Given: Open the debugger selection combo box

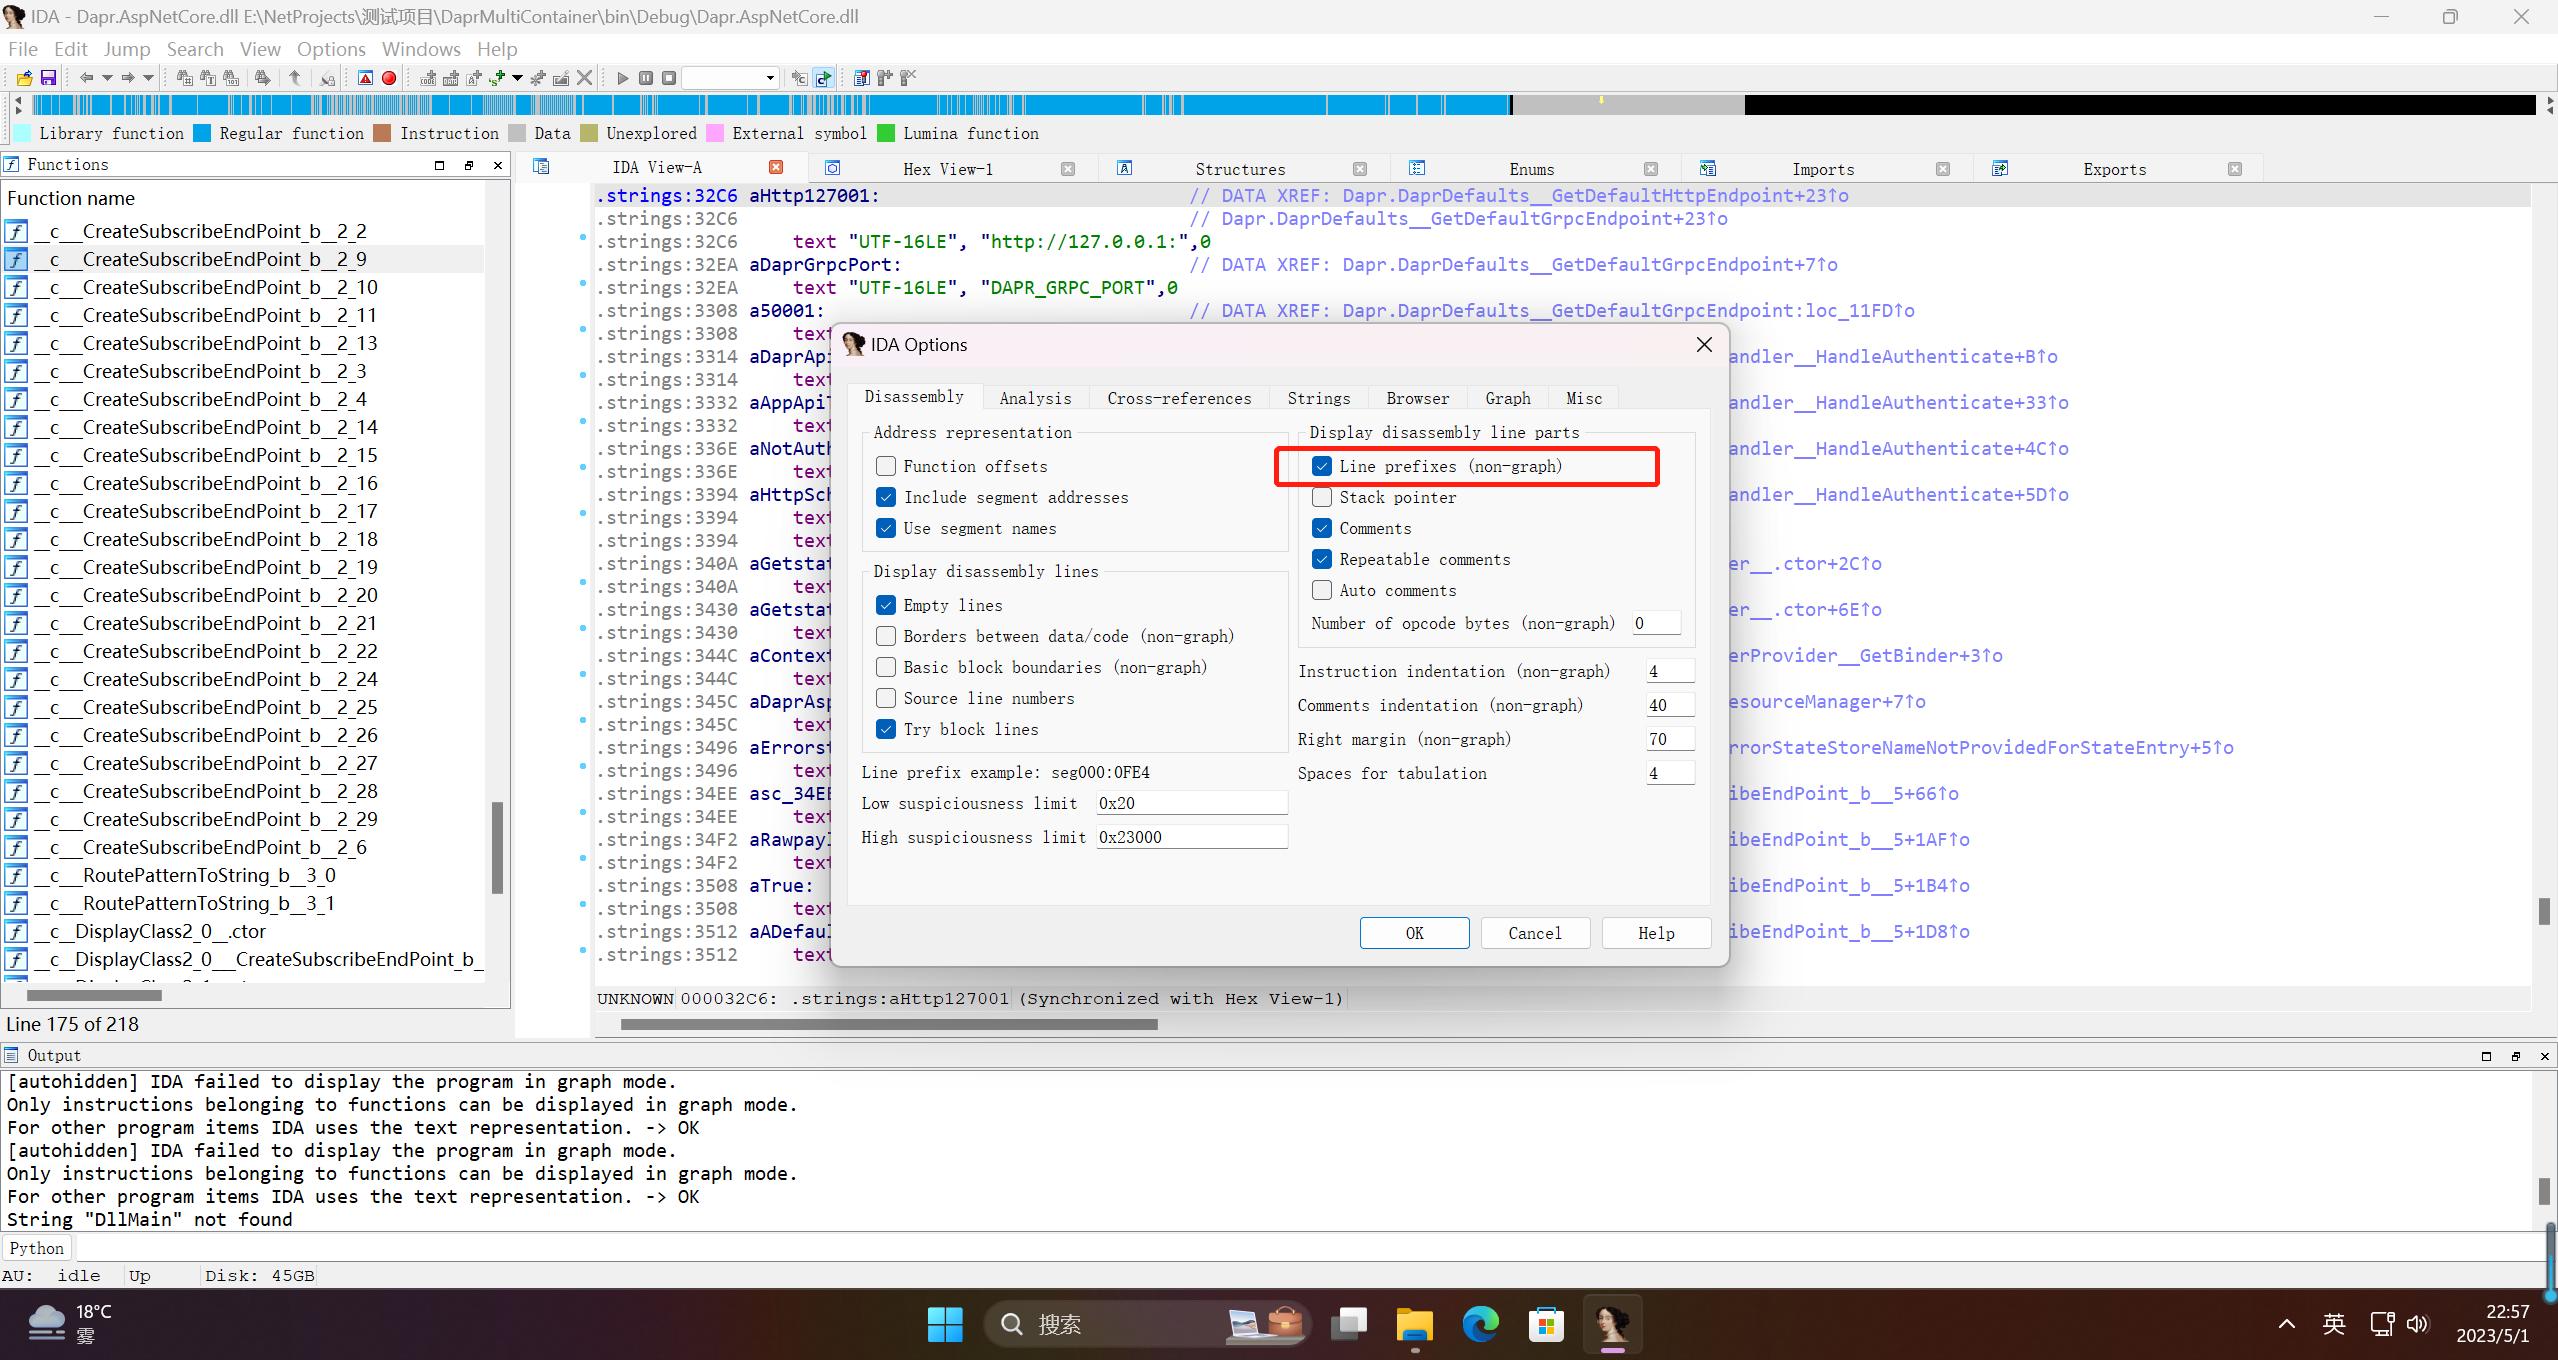Looking at the screenshot, I should [730, 78].
